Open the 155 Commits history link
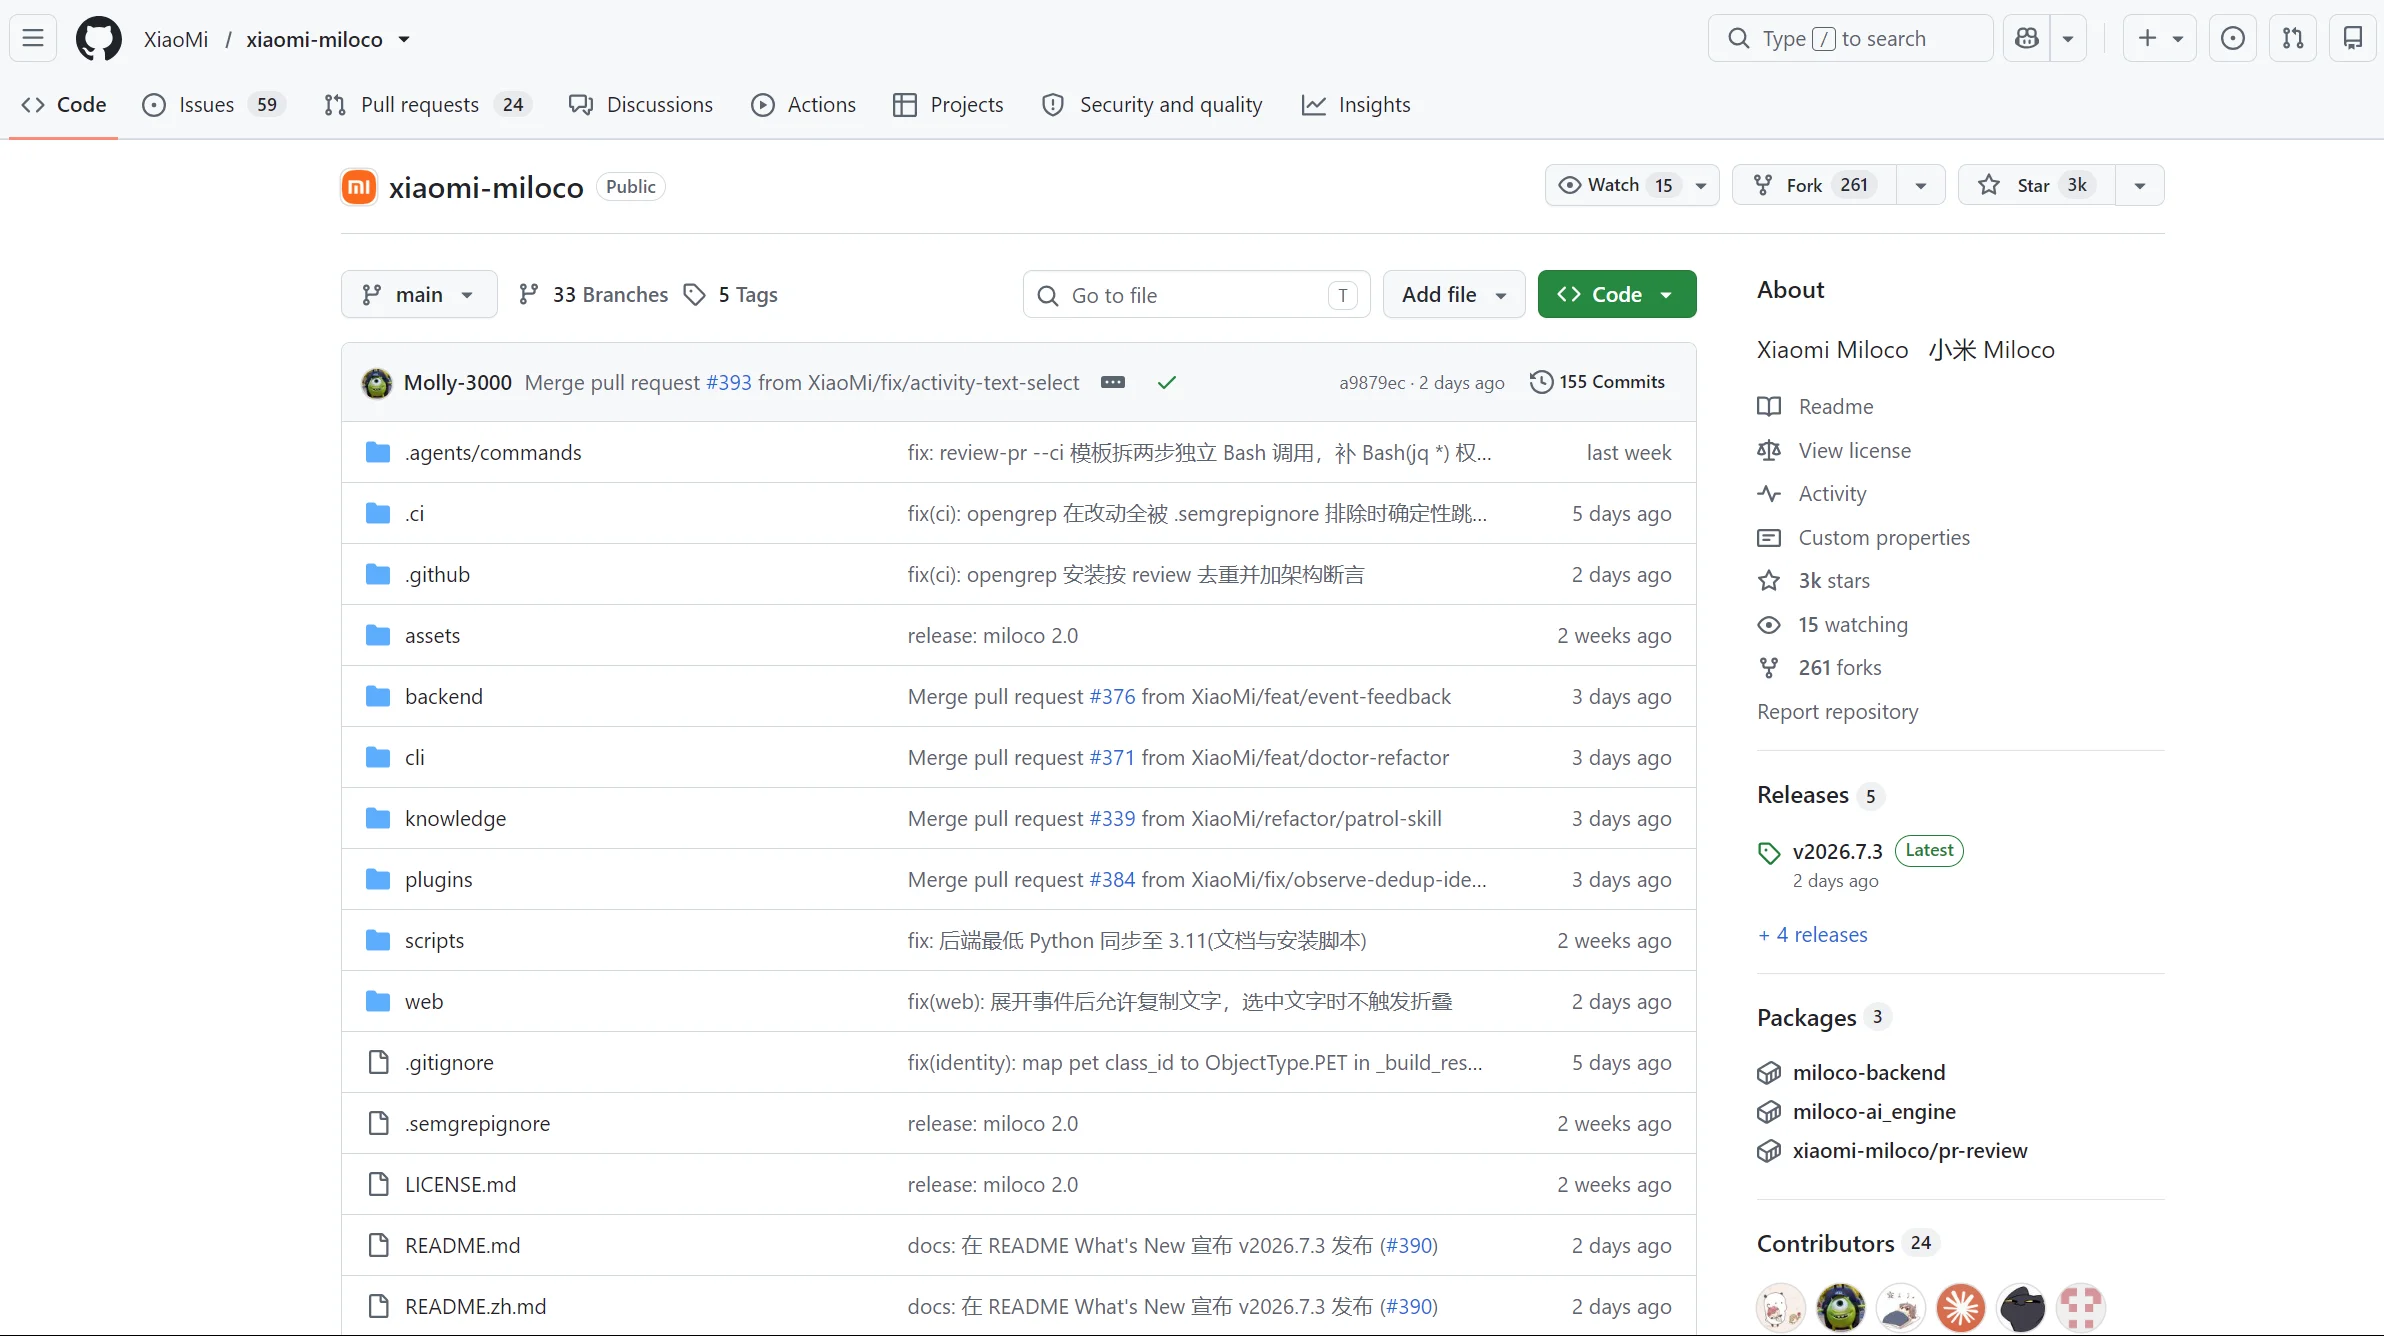 [1597, 382]
